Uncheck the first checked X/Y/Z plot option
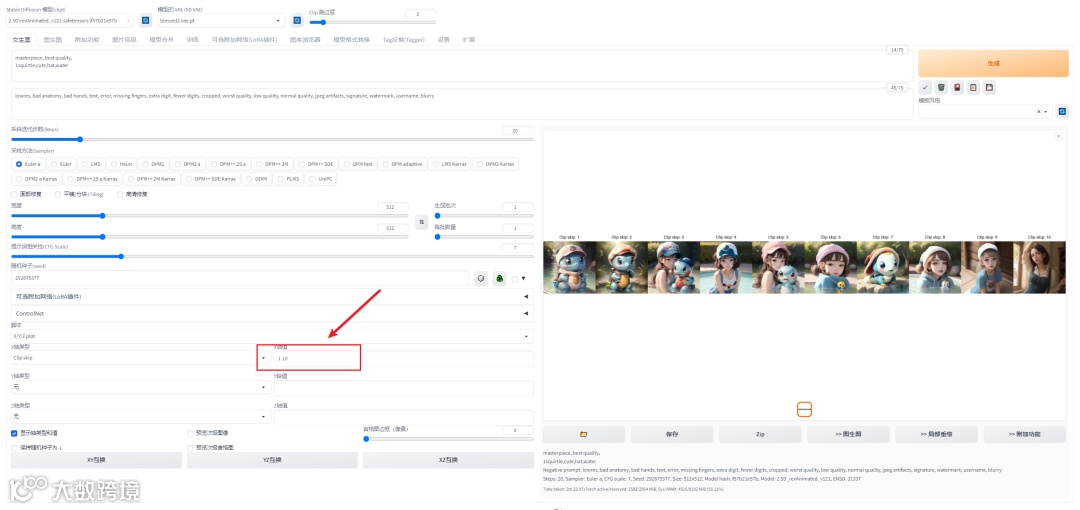This screenshot has height=510, width=1080. [14, 434]
